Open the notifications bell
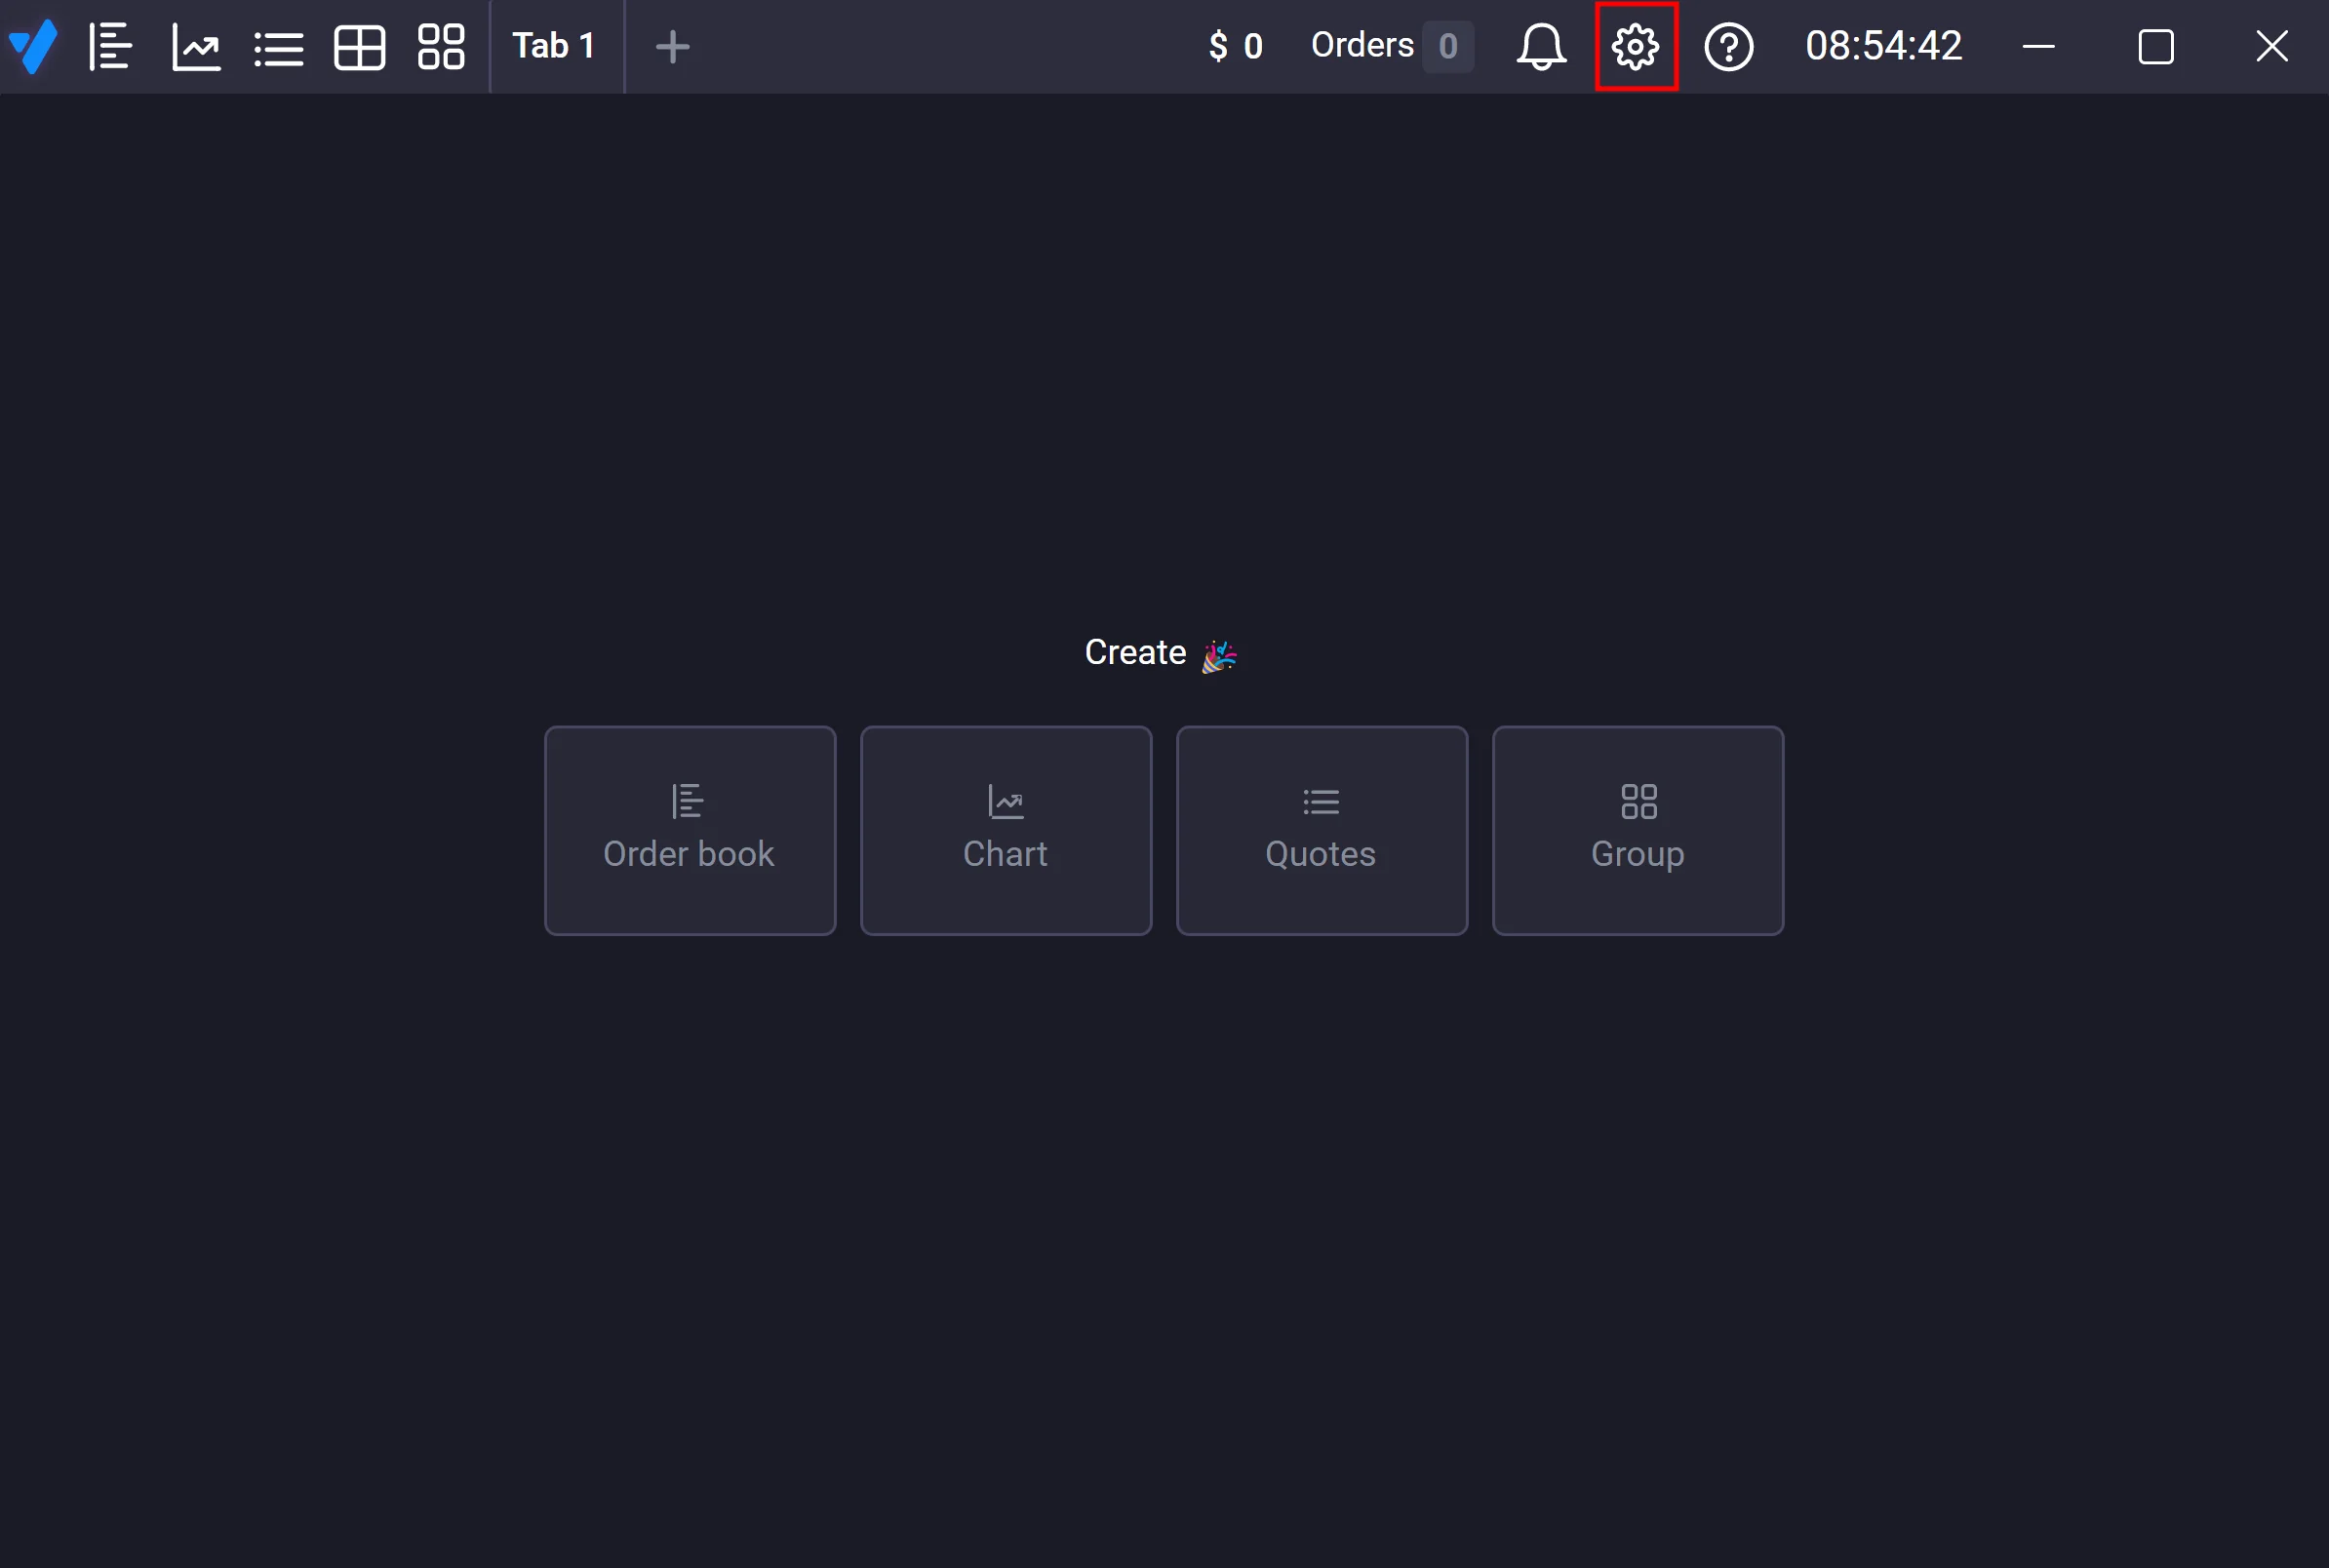 coord(1540,46)
